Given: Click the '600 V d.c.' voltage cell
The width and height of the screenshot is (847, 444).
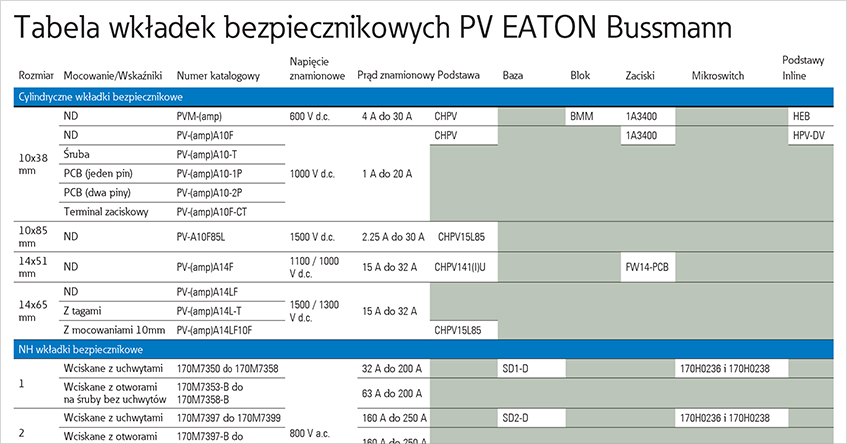Looking at the screenshot, I should 310,116.
